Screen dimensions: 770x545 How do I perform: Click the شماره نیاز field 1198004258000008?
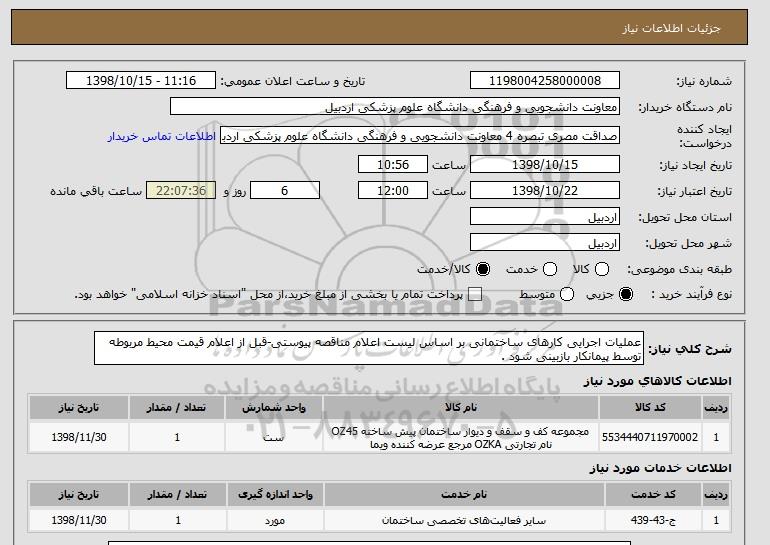point(545,81)
